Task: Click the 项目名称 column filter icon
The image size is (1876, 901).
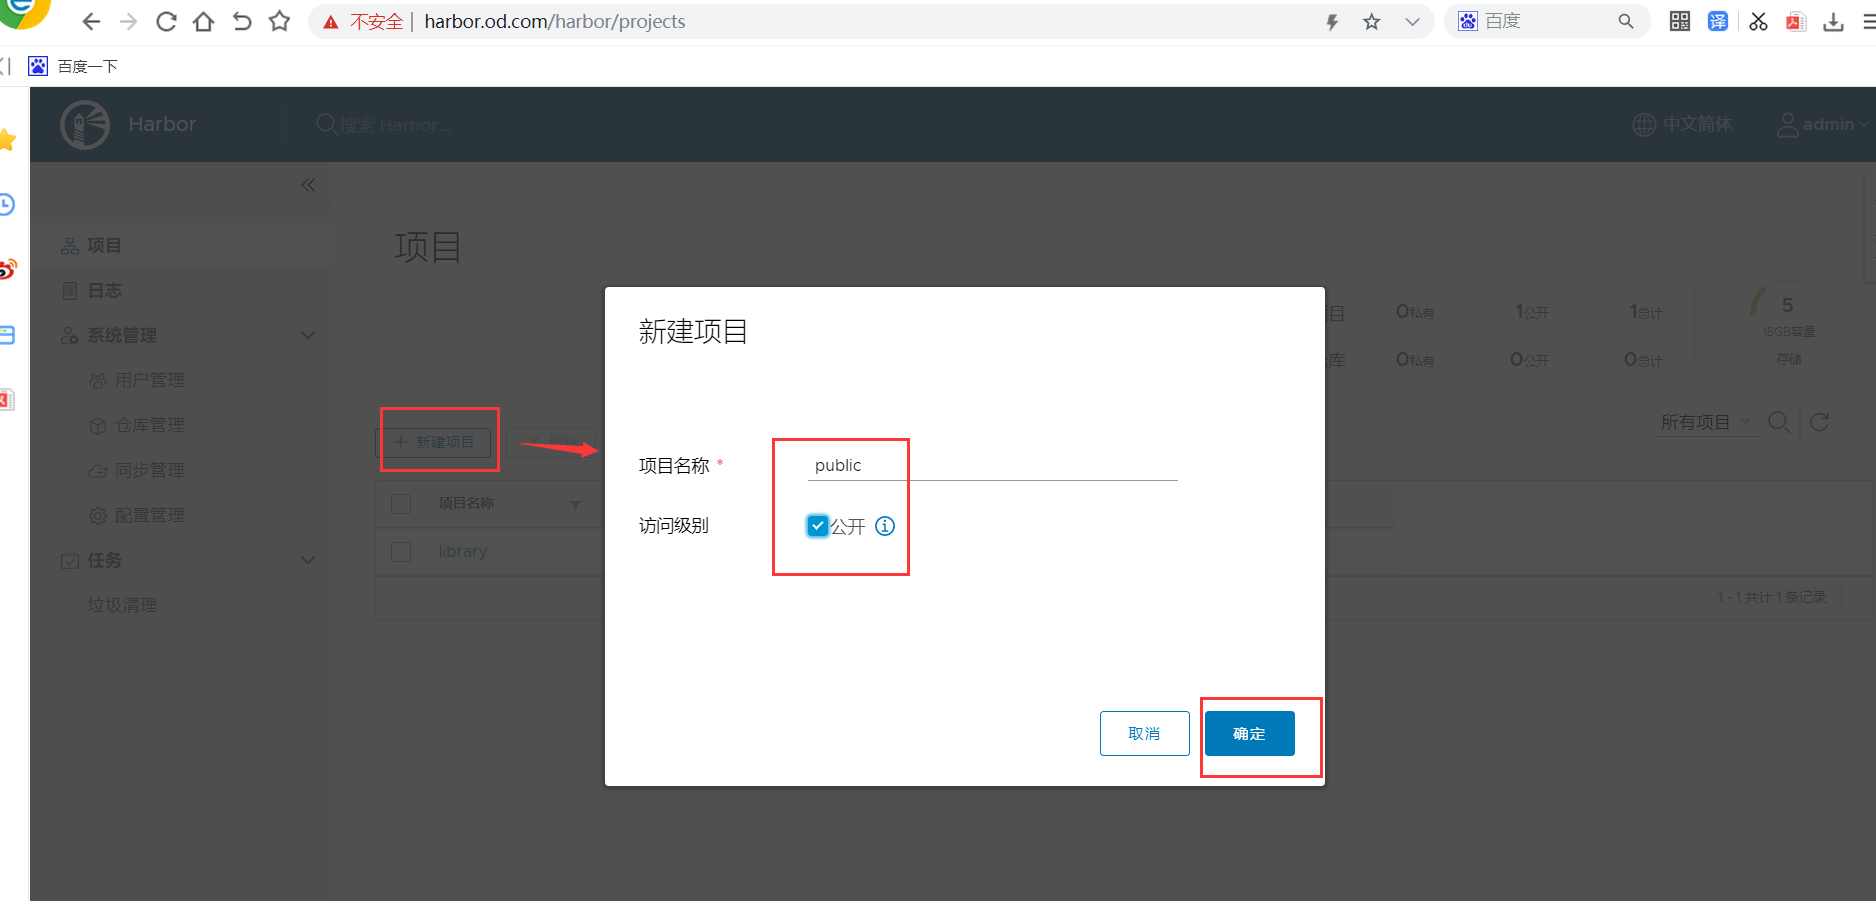Action: click(x=575, y=505)
